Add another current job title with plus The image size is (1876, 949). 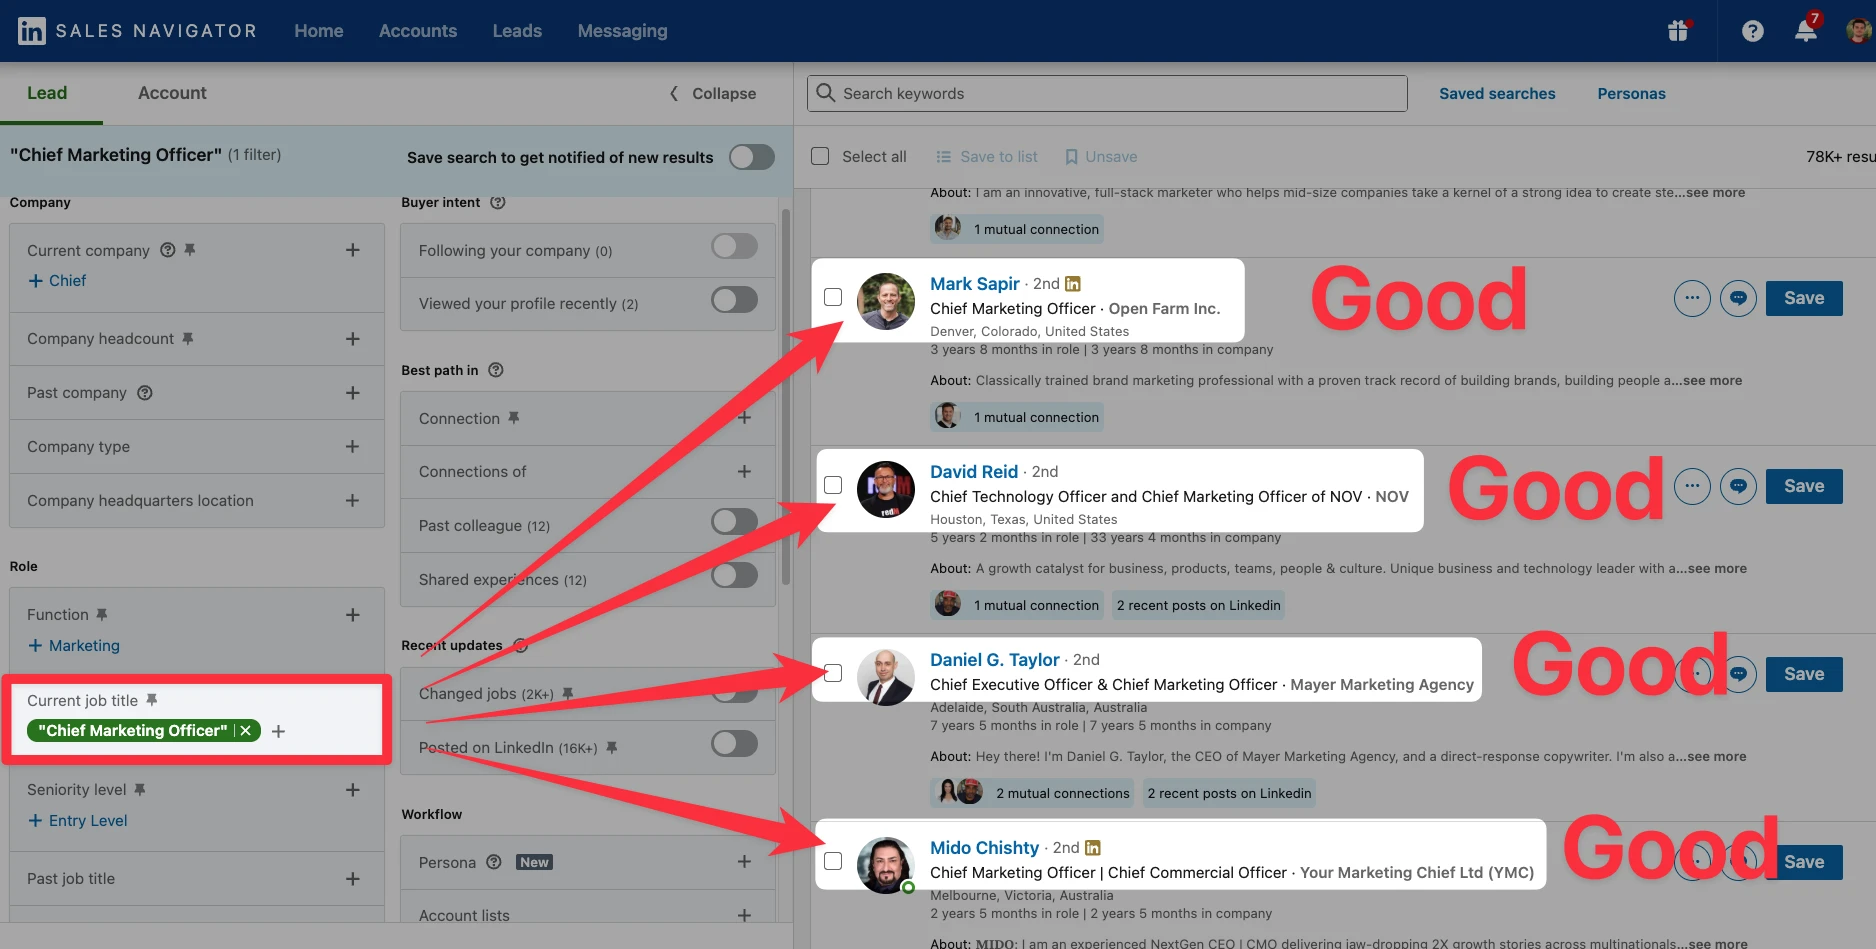tap(278, 732)
